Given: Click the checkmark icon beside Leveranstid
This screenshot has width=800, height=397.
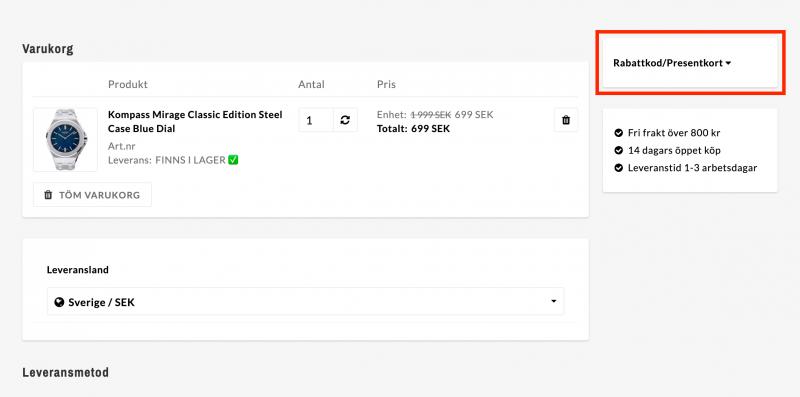Looking at the screenshot, I should tap(619, 168).
